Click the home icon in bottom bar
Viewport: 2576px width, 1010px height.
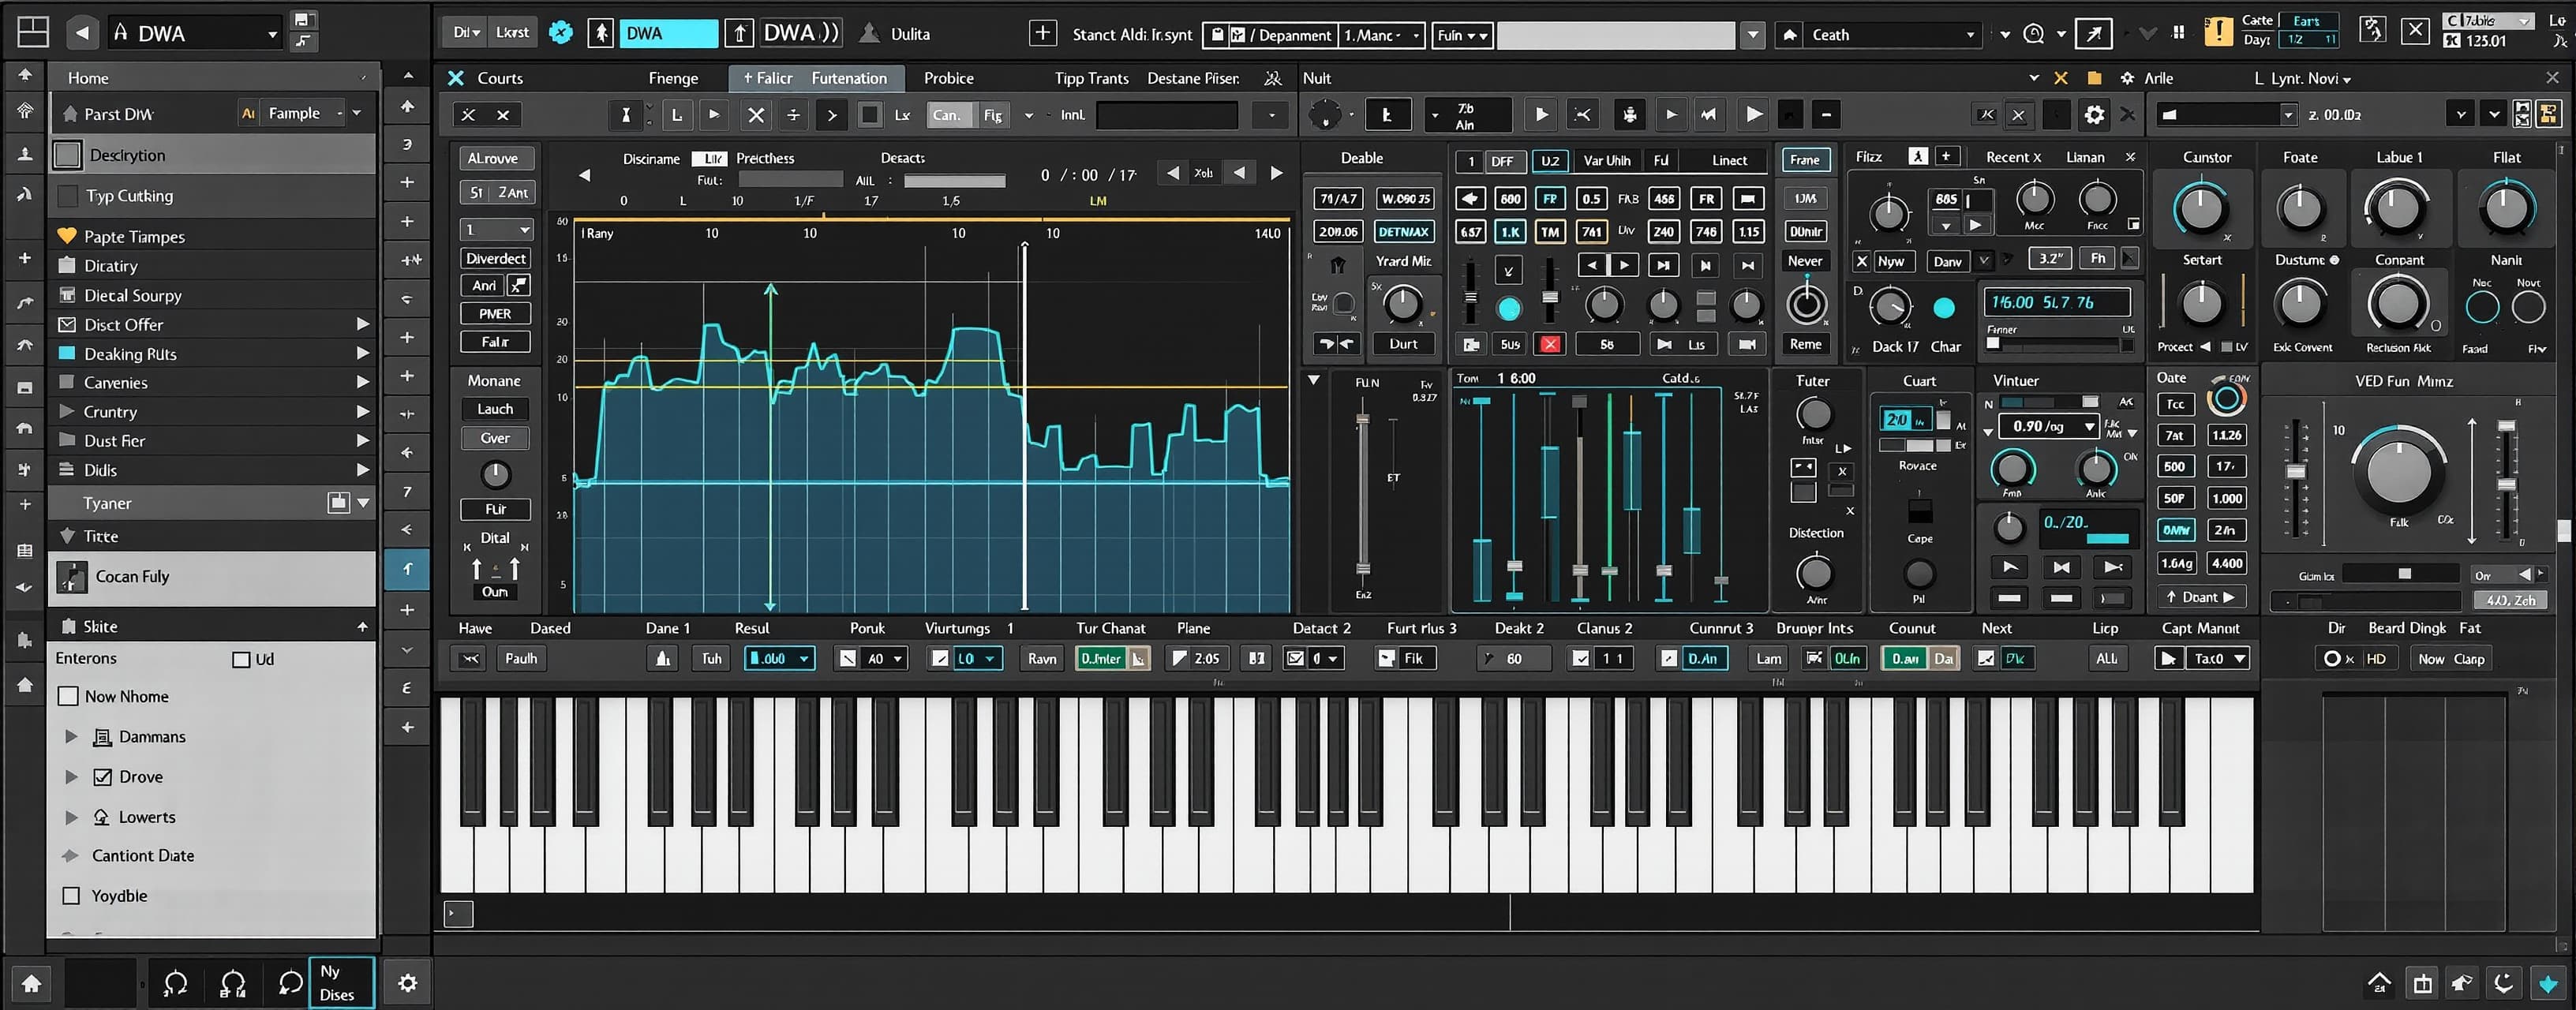point(31,984)
